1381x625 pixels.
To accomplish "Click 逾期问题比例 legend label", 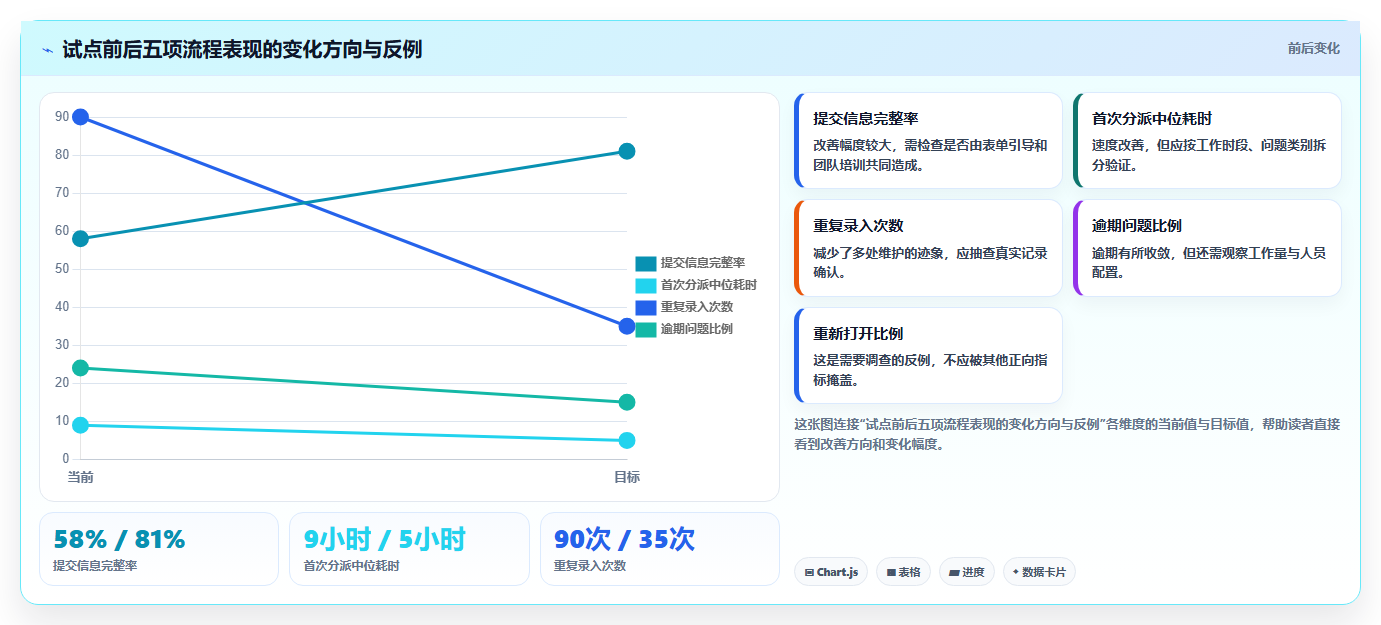I will [696, 329].
